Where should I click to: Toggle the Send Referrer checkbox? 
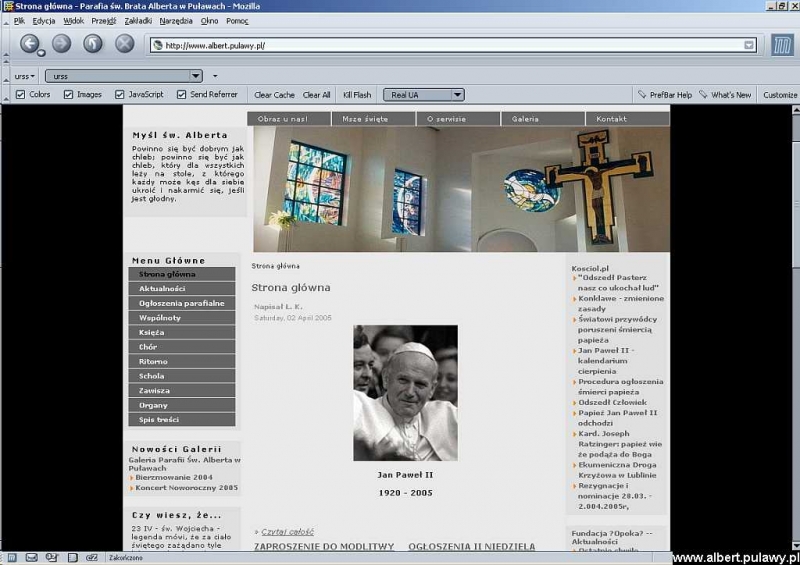tap(181, 94)
